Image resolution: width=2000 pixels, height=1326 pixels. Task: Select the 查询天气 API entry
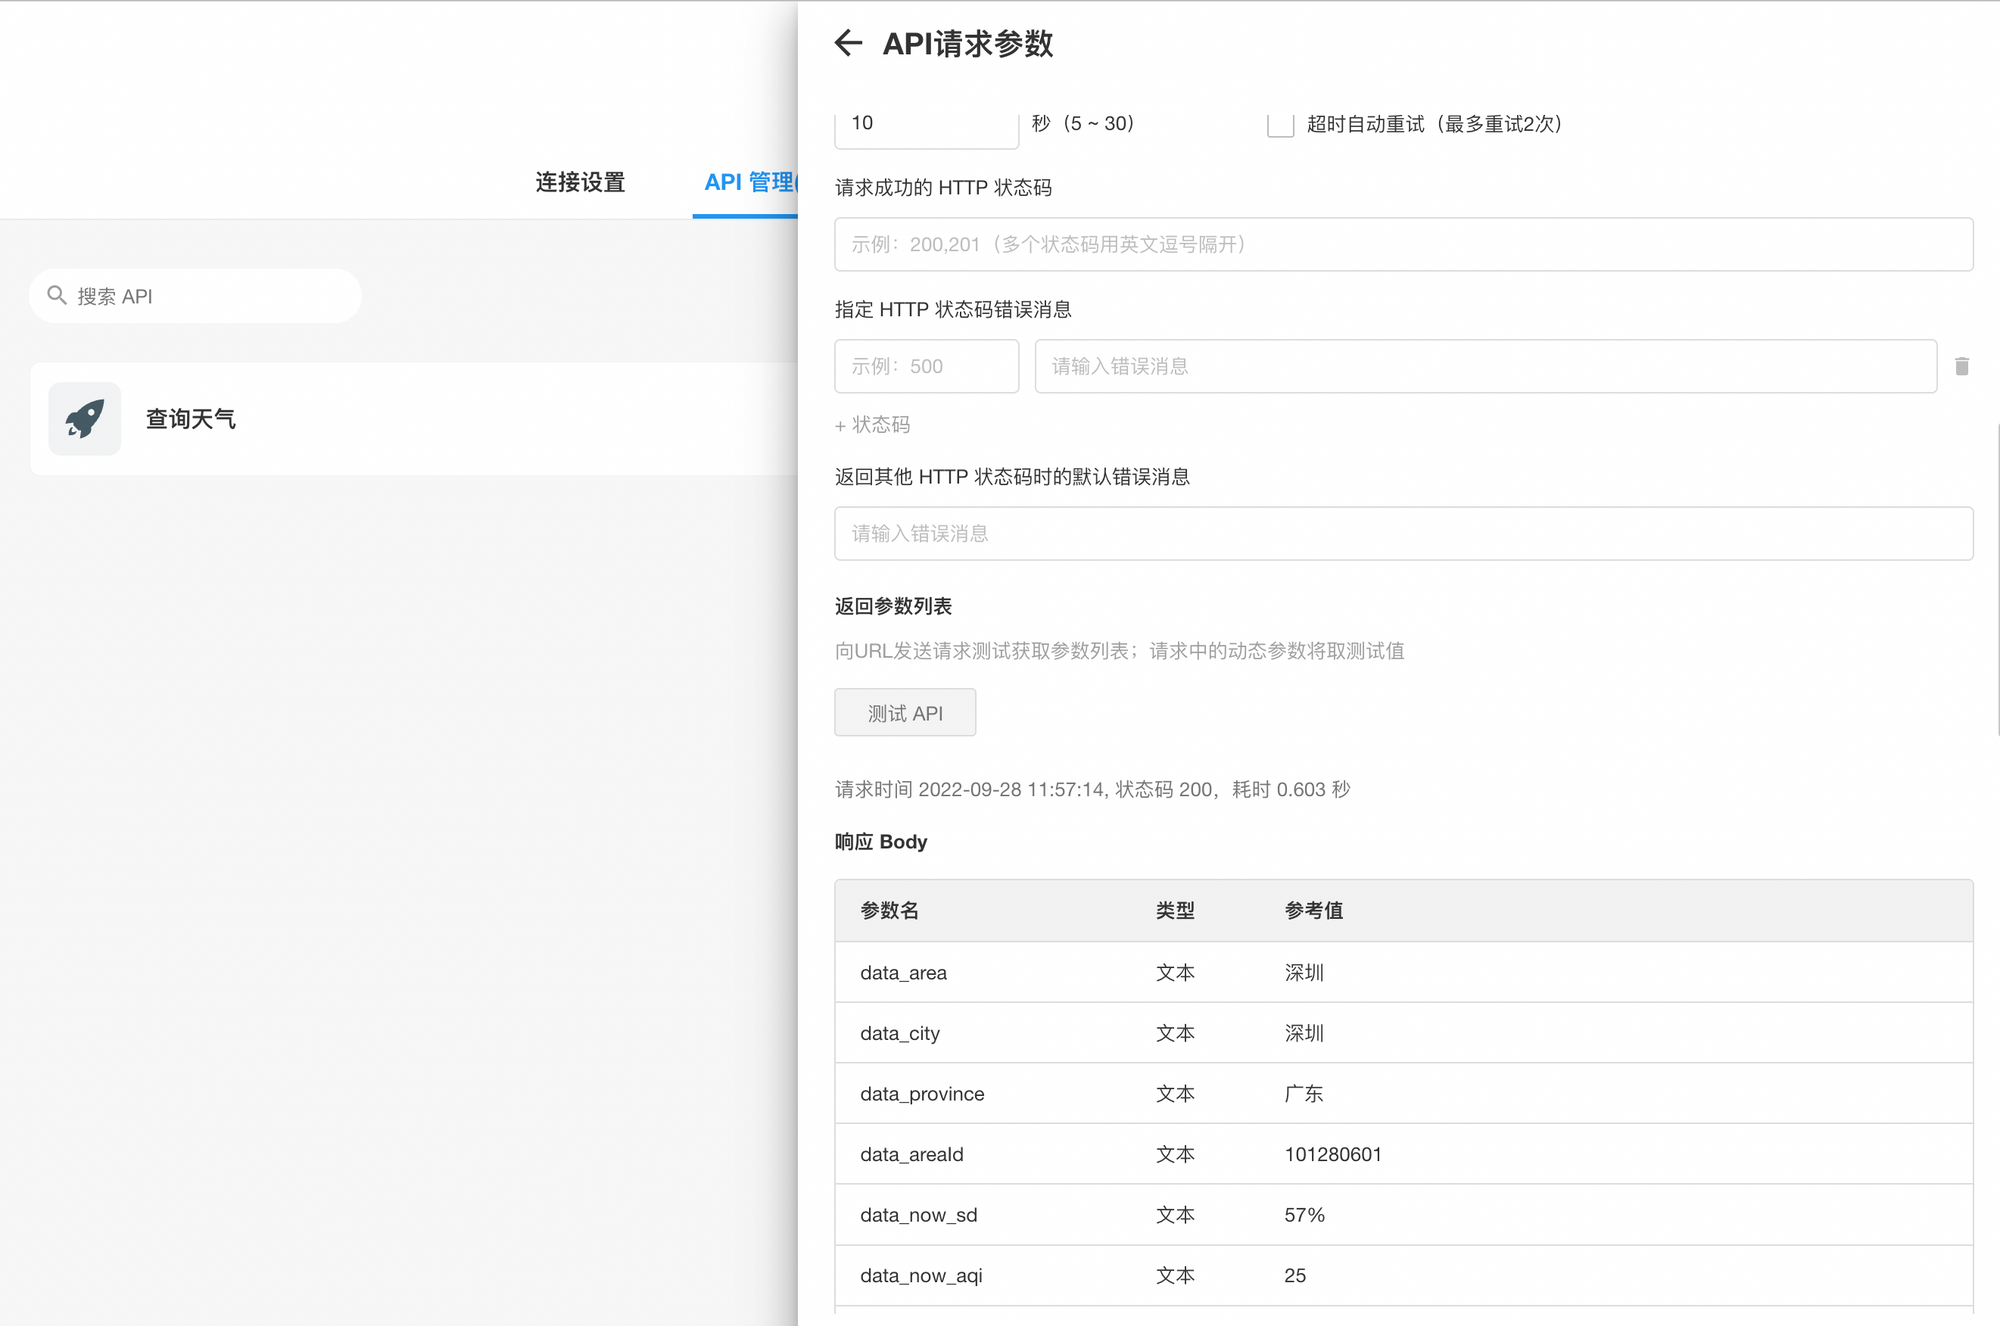click(x=190, y=418)
